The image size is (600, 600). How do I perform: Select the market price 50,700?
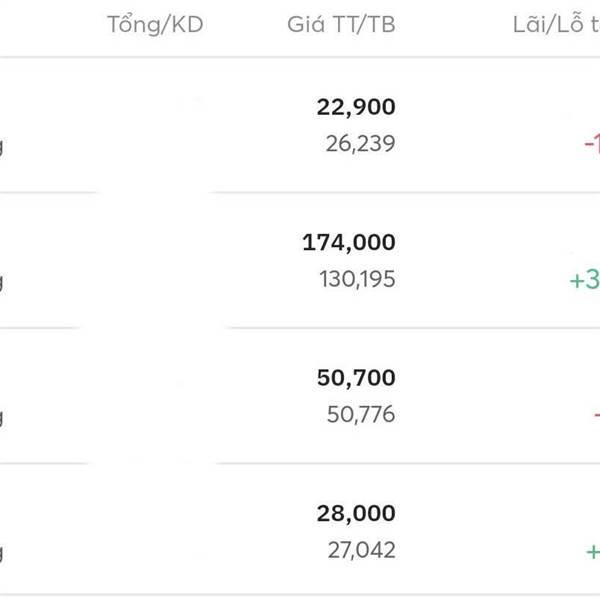(355, 378)
